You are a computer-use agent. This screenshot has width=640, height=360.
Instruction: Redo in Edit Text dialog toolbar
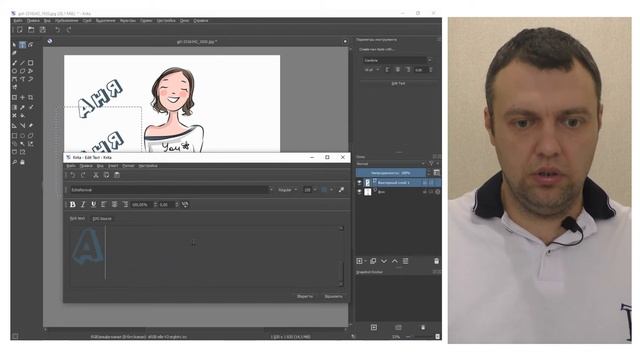(x=83, y=175)
